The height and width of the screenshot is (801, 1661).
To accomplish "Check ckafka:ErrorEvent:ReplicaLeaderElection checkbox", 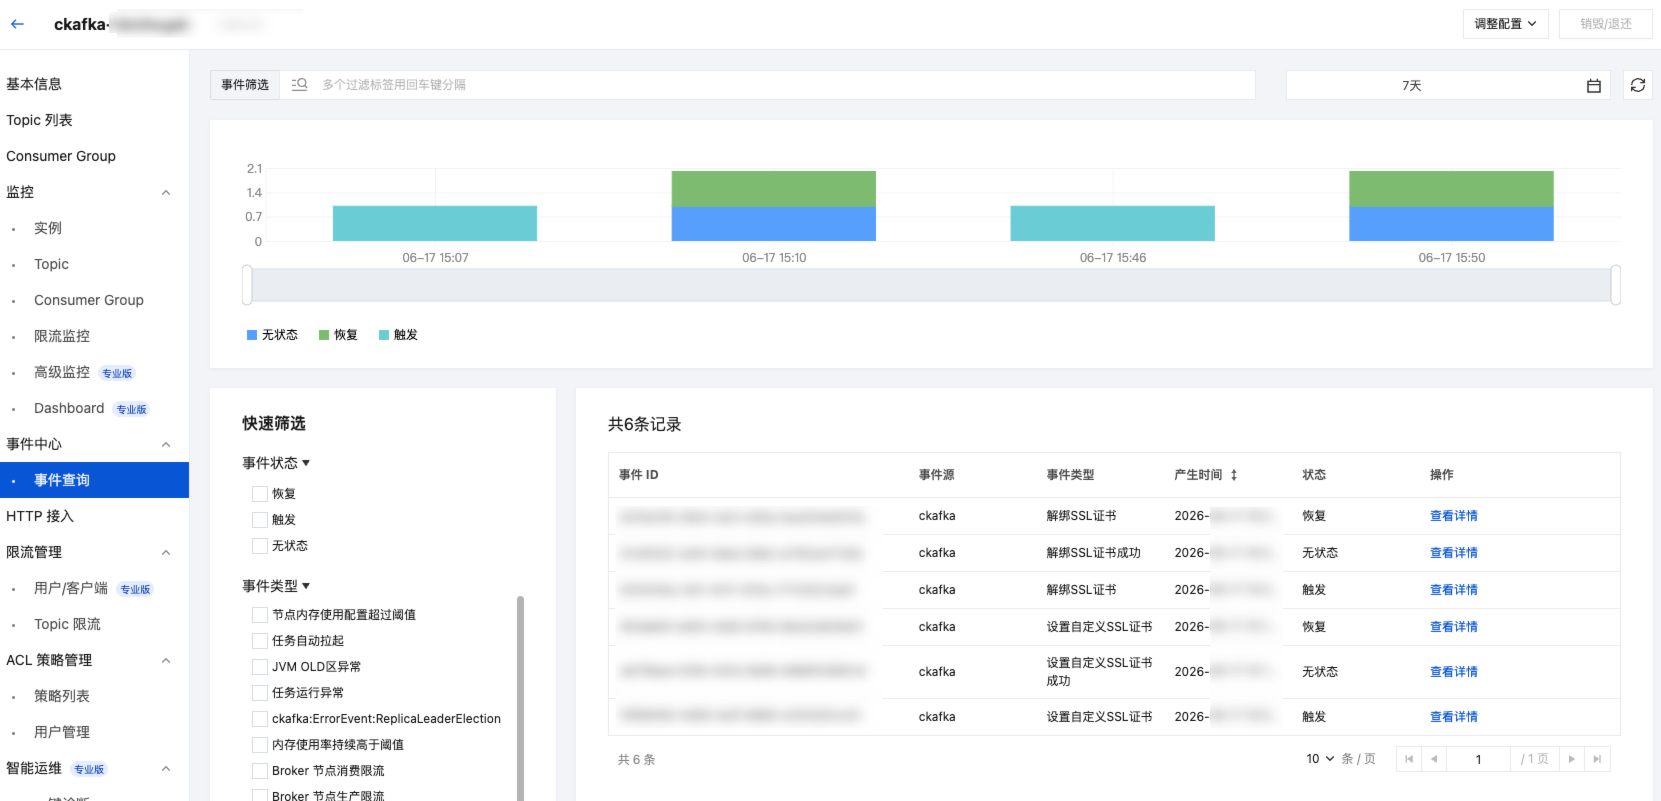I will tap(260, 719).
